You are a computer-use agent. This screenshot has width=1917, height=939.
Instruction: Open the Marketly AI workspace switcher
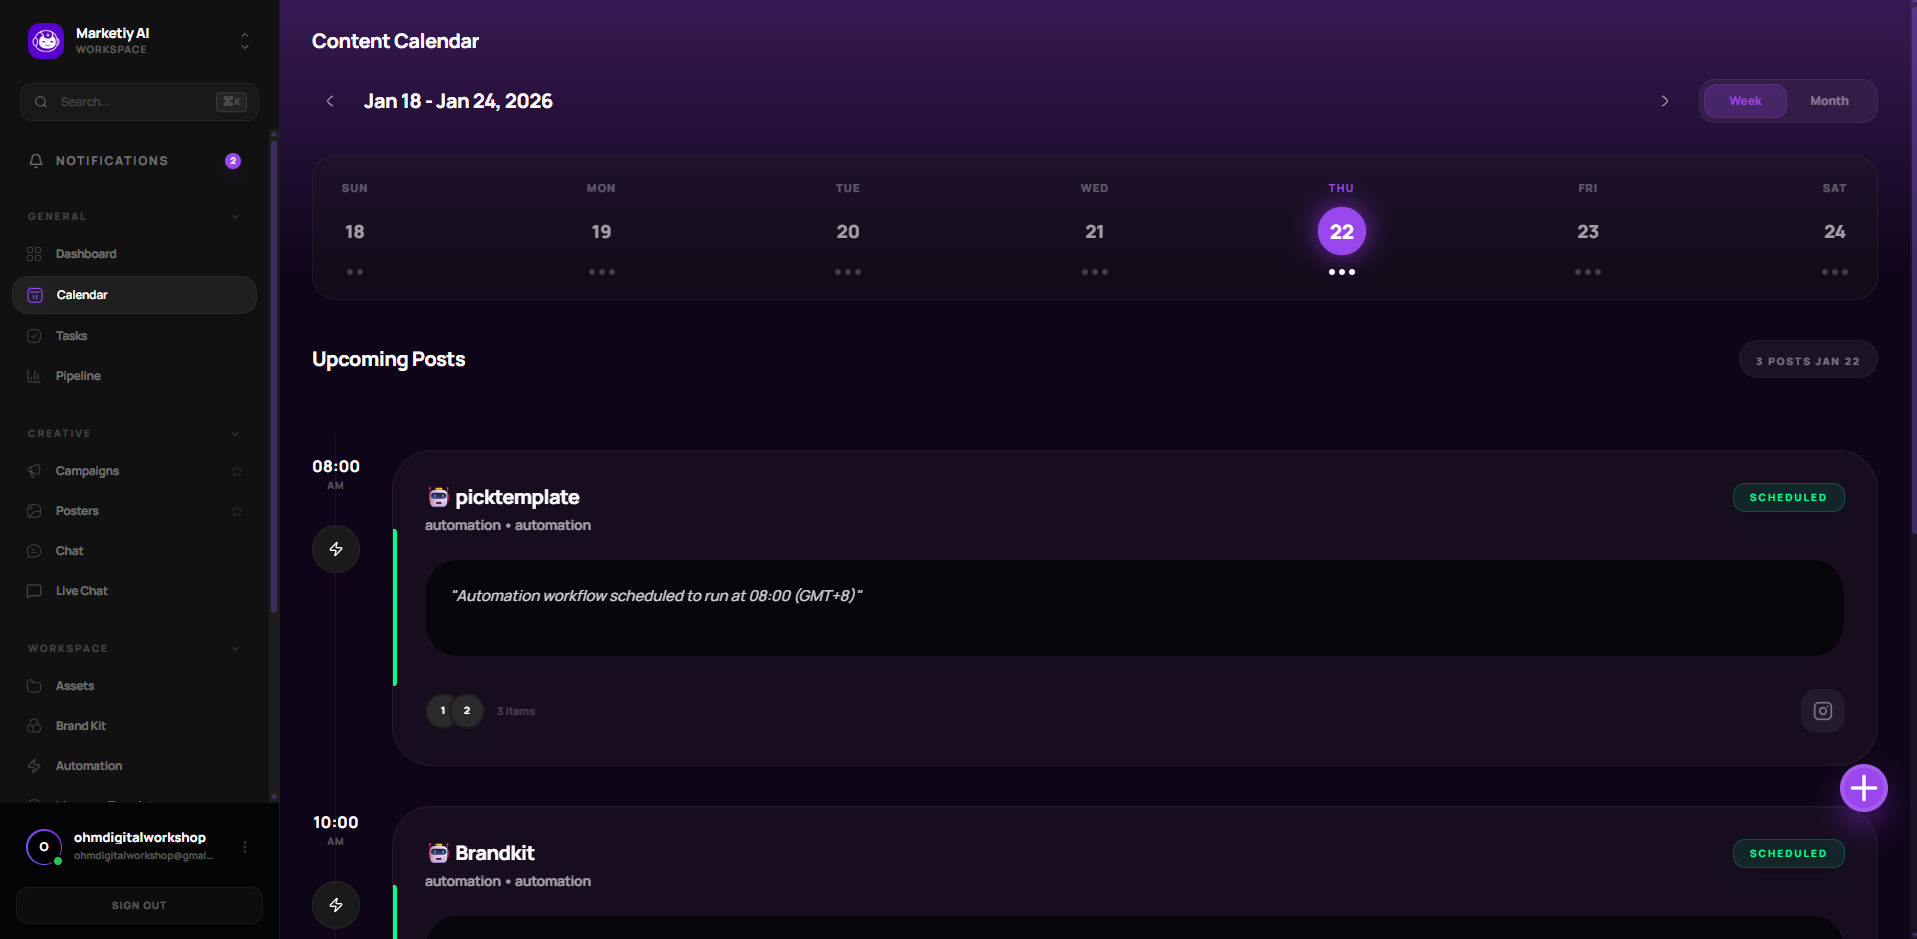coord(244,40)
